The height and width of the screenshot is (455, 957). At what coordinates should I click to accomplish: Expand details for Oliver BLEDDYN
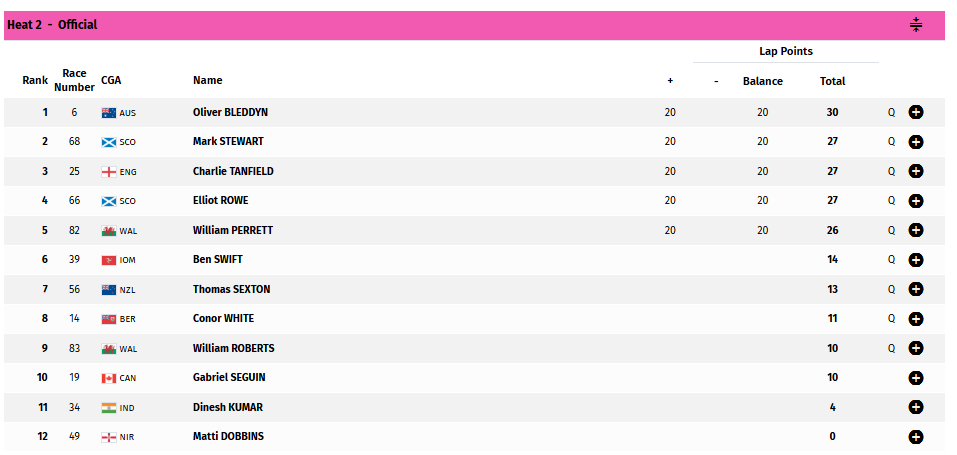point(915,112)
